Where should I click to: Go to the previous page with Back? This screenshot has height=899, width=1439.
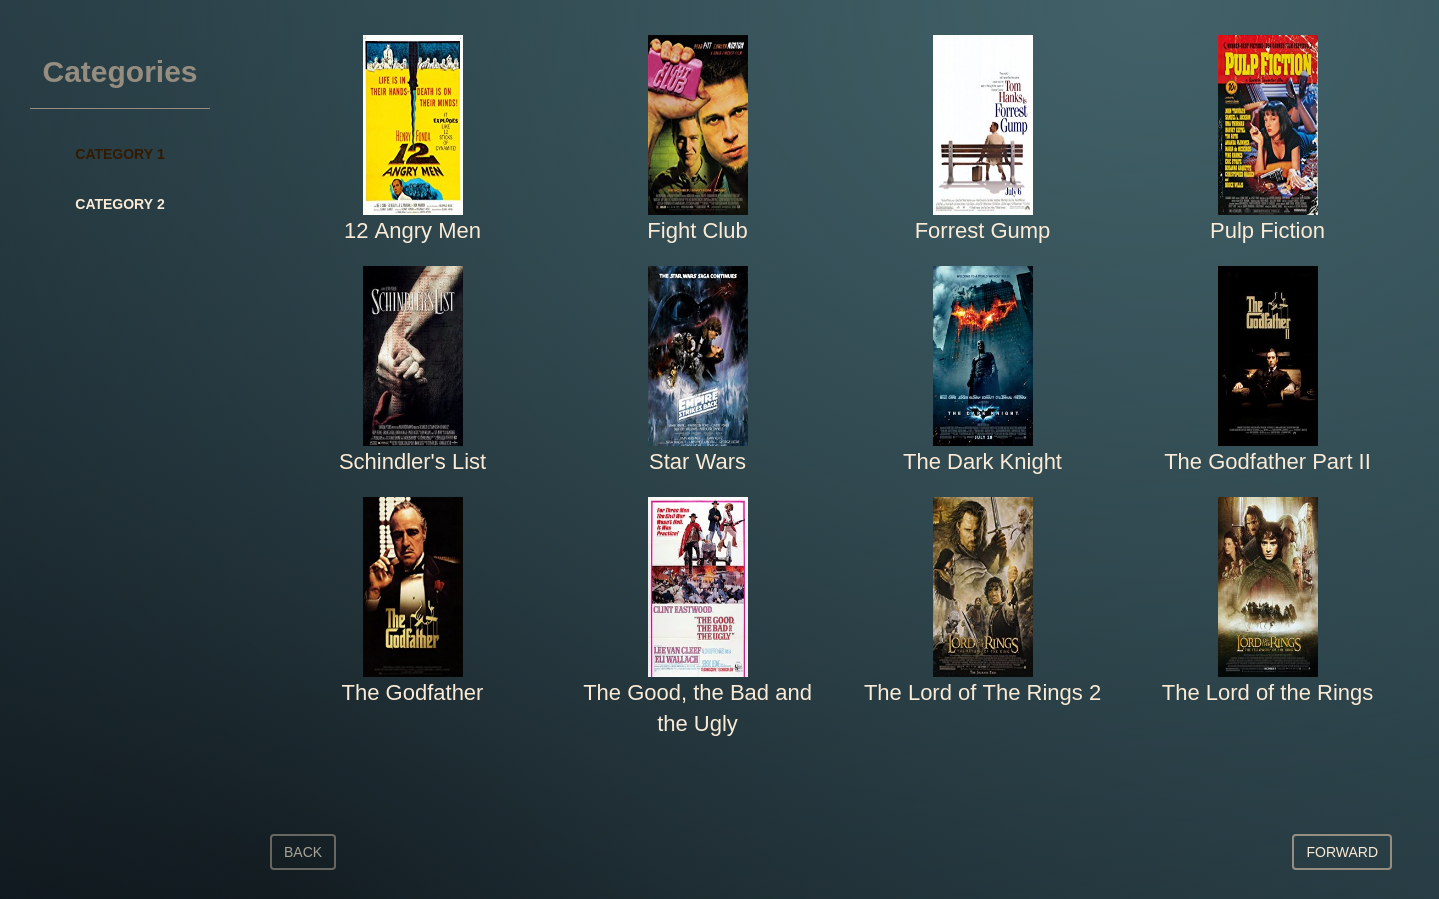(x=303, y=852)
